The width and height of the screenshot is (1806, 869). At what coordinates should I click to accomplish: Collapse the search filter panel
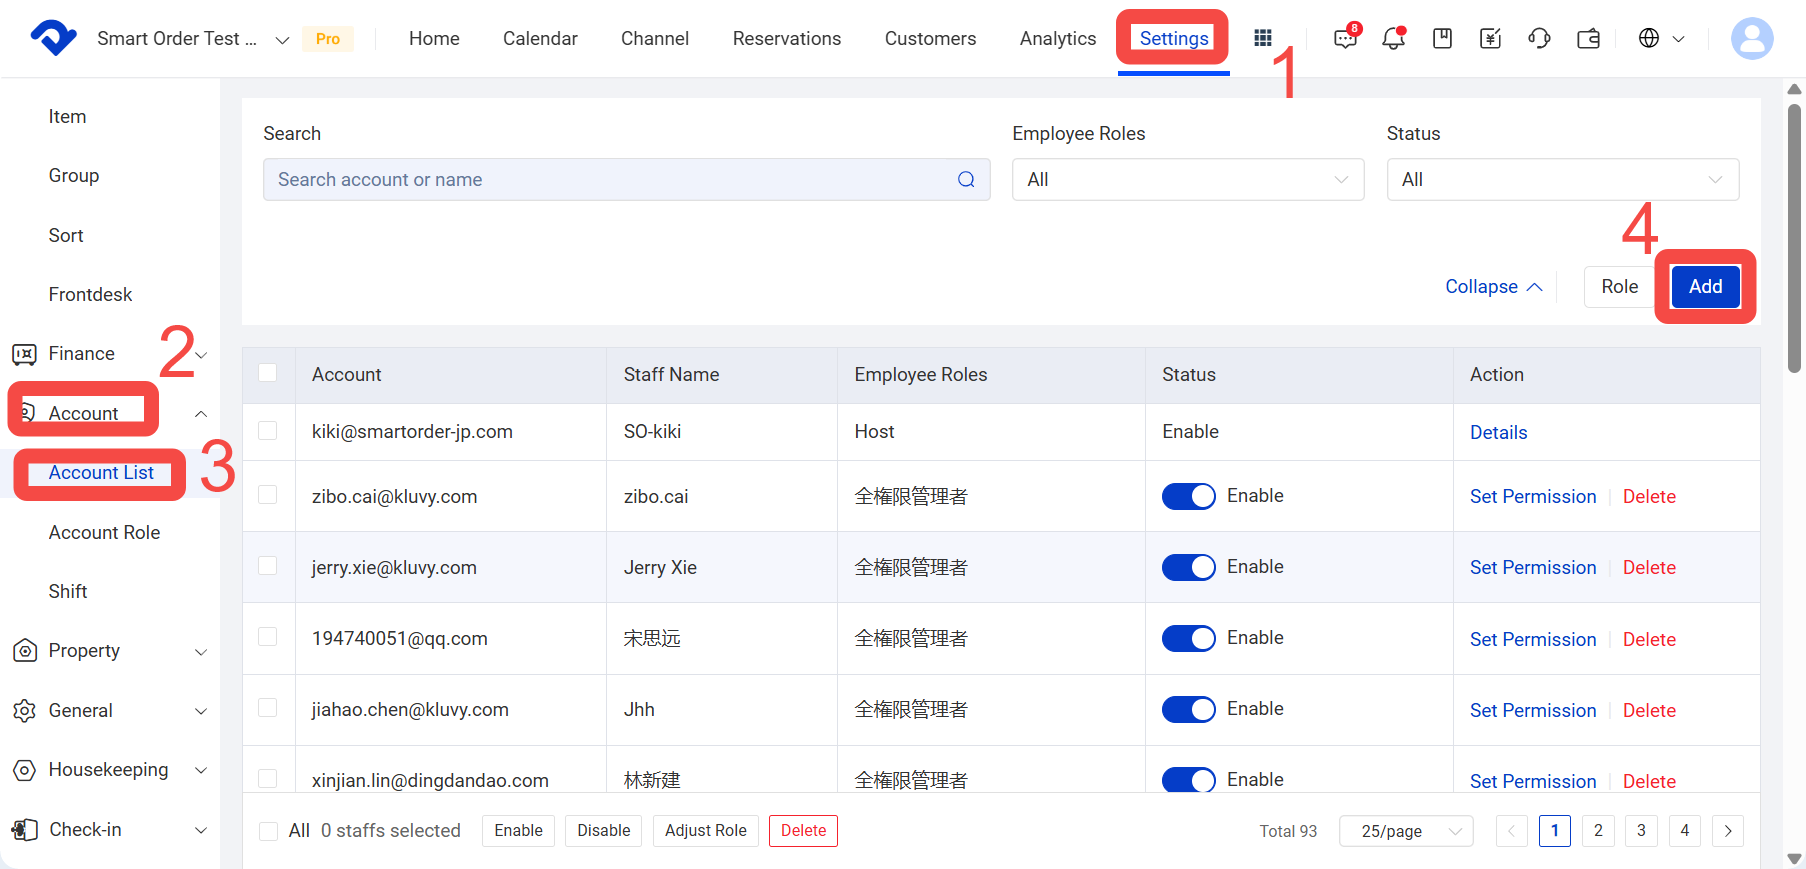[x=1494, y=287]
